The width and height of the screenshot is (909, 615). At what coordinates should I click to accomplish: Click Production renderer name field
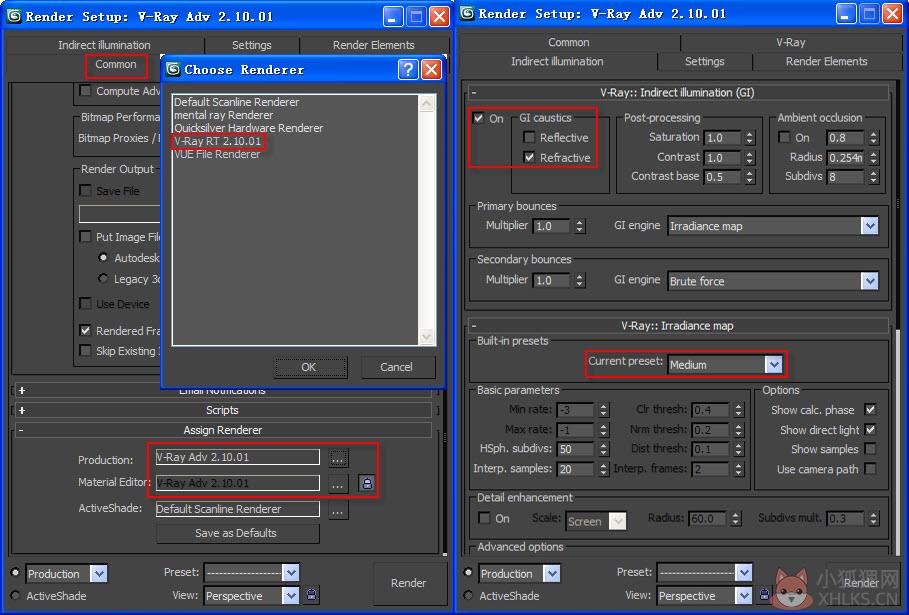click(238, 457)
